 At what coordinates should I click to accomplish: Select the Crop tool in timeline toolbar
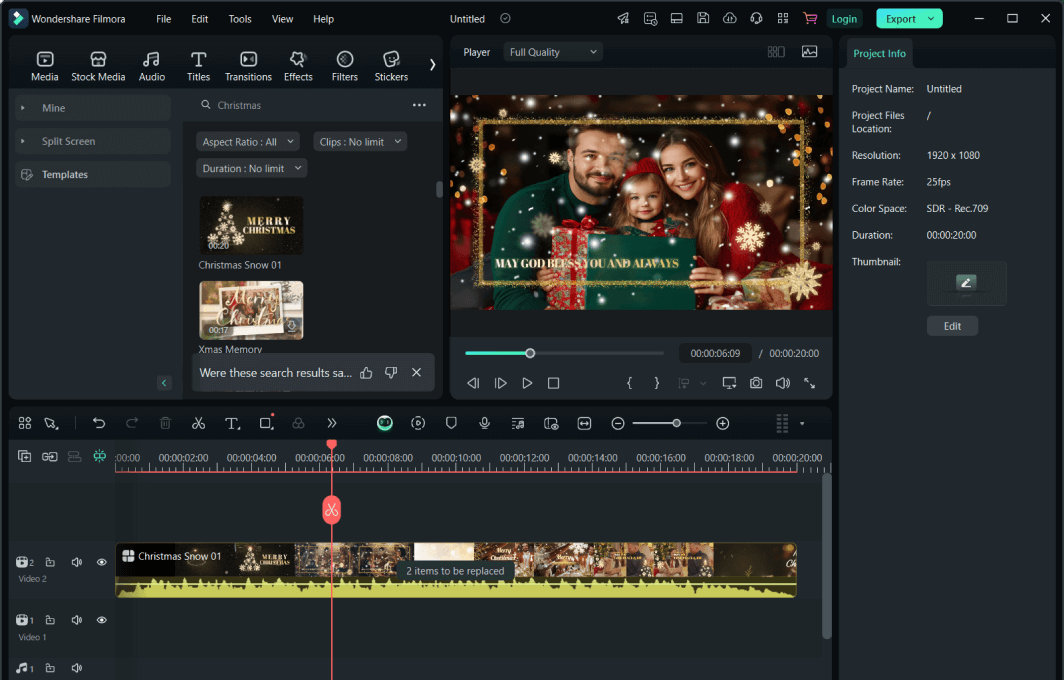tap(266, 423)
